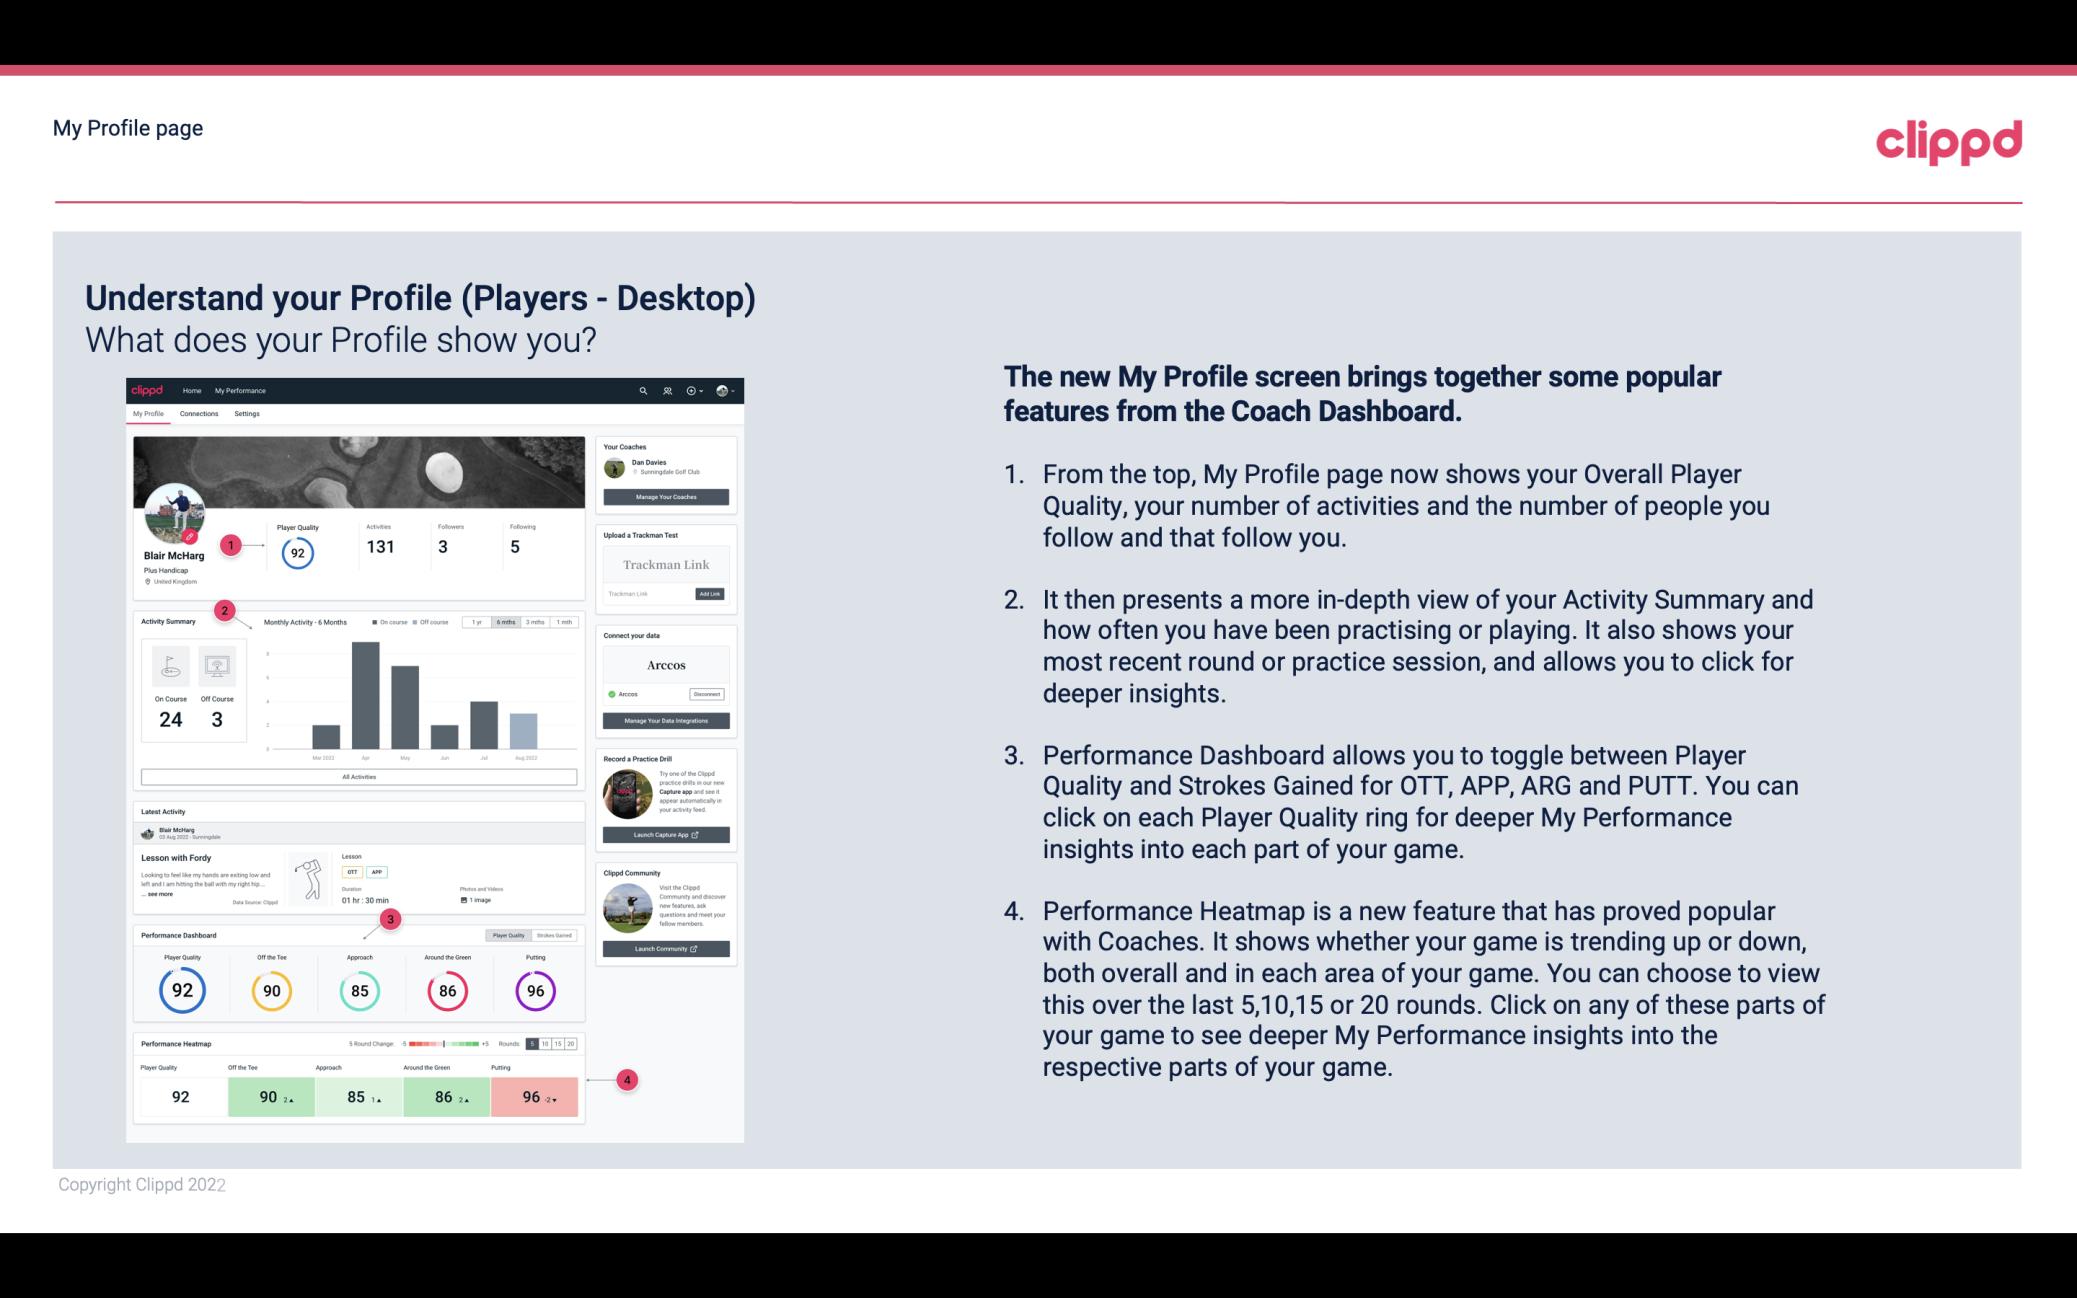Click the Player Quality ring icon
The image size is (2077, 1298).
(181, 990)
